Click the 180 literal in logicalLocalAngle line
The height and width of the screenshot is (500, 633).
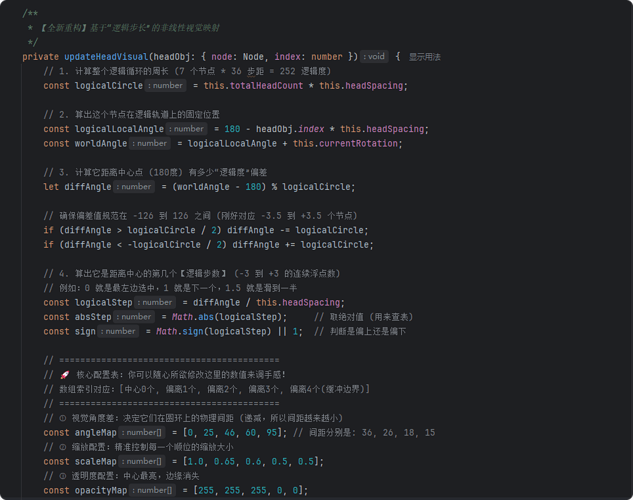[232, 129]
